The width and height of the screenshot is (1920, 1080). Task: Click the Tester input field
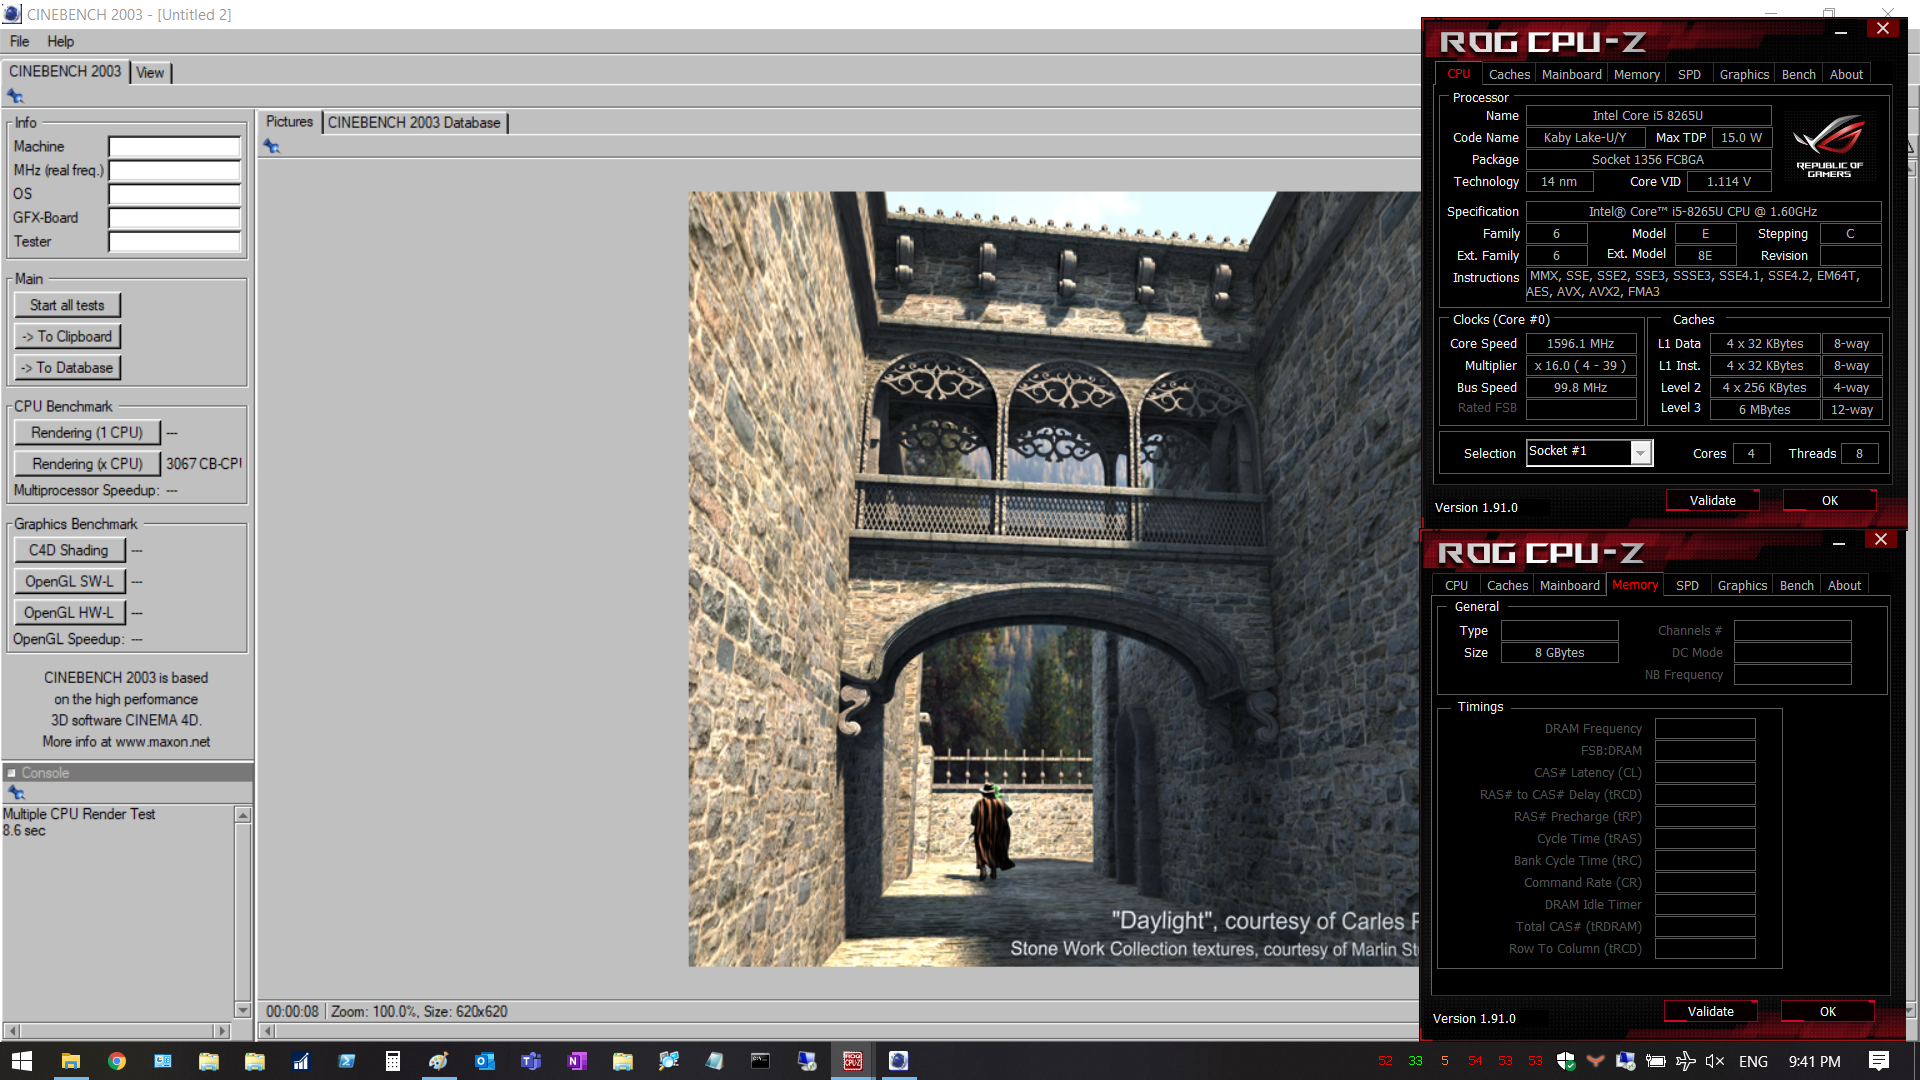(174, 242)
